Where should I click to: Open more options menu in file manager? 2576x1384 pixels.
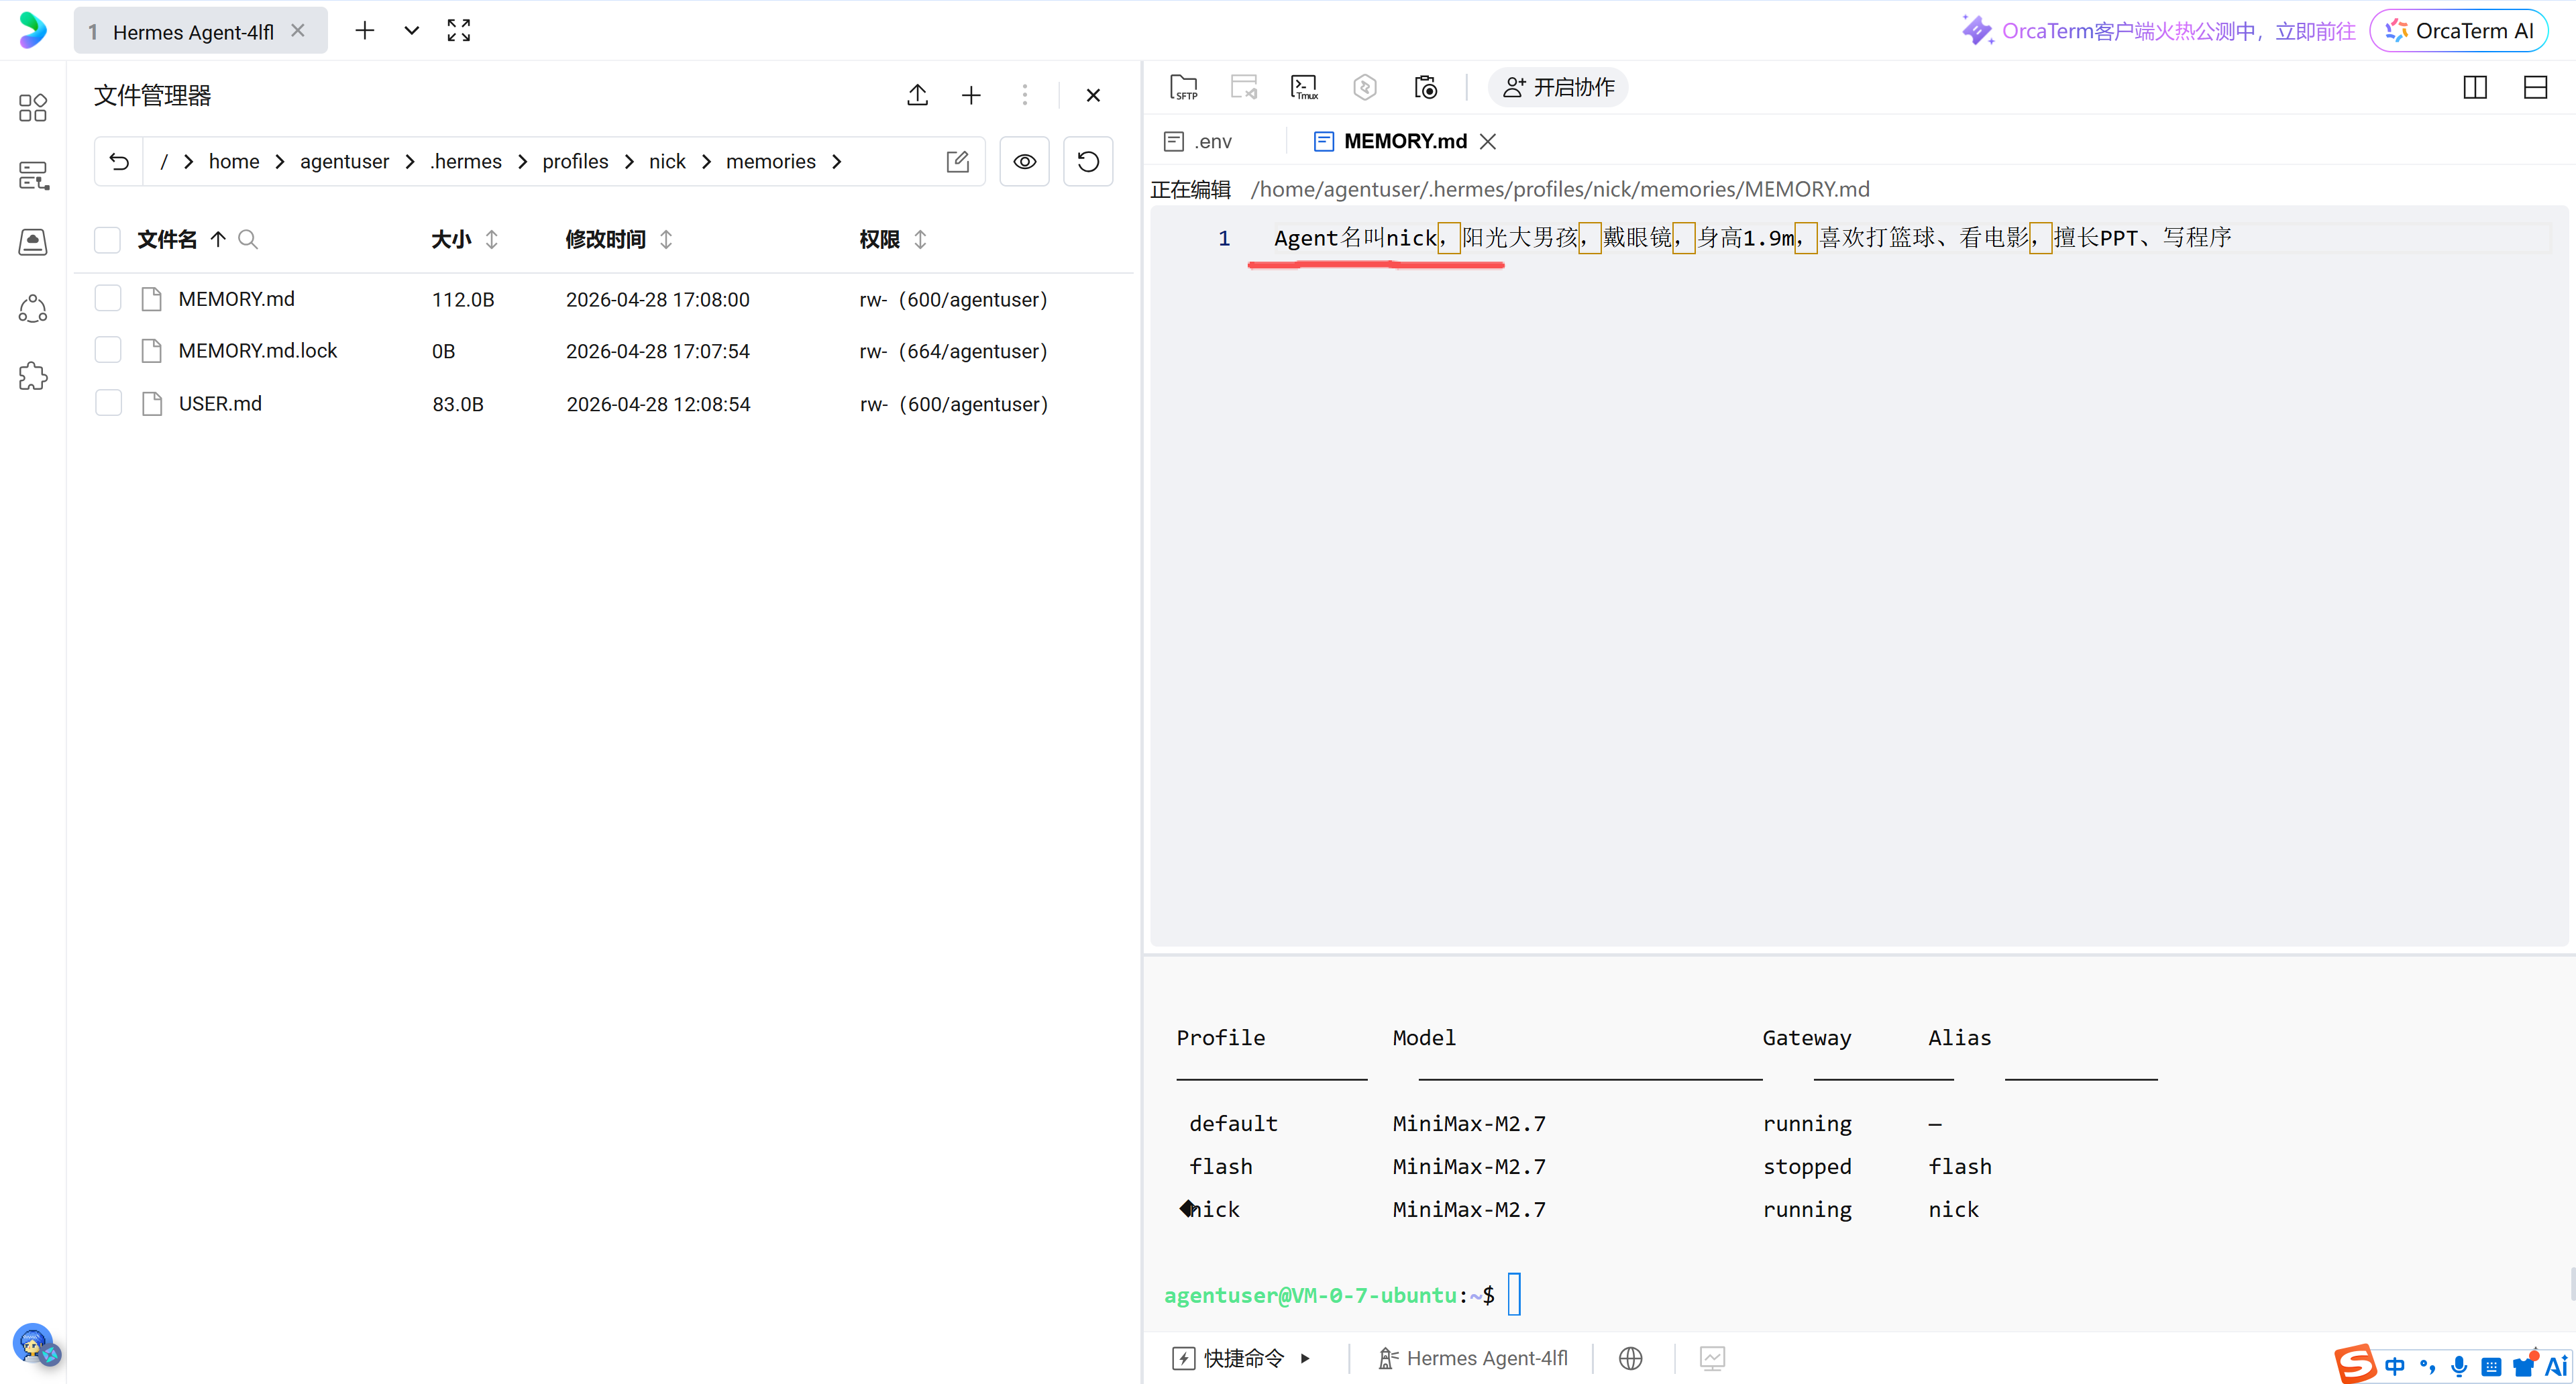[1024, 95]
